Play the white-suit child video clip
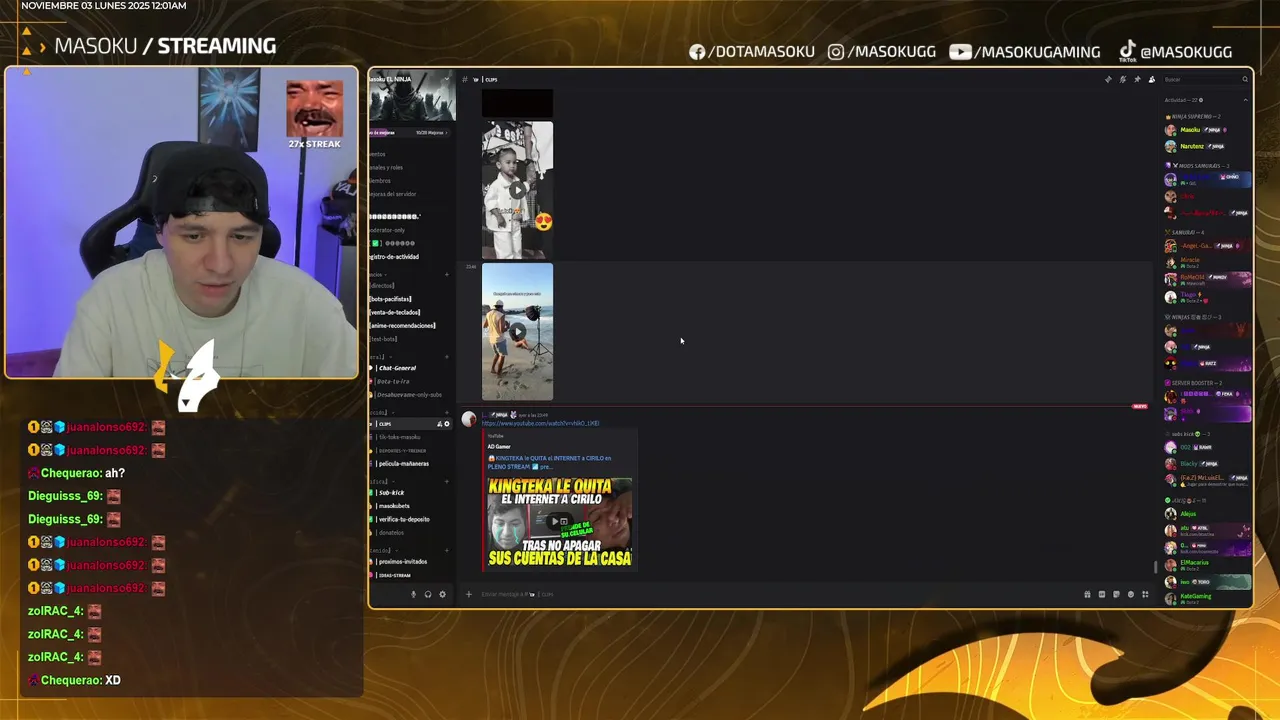1280x720 pixels. (517, 189)
